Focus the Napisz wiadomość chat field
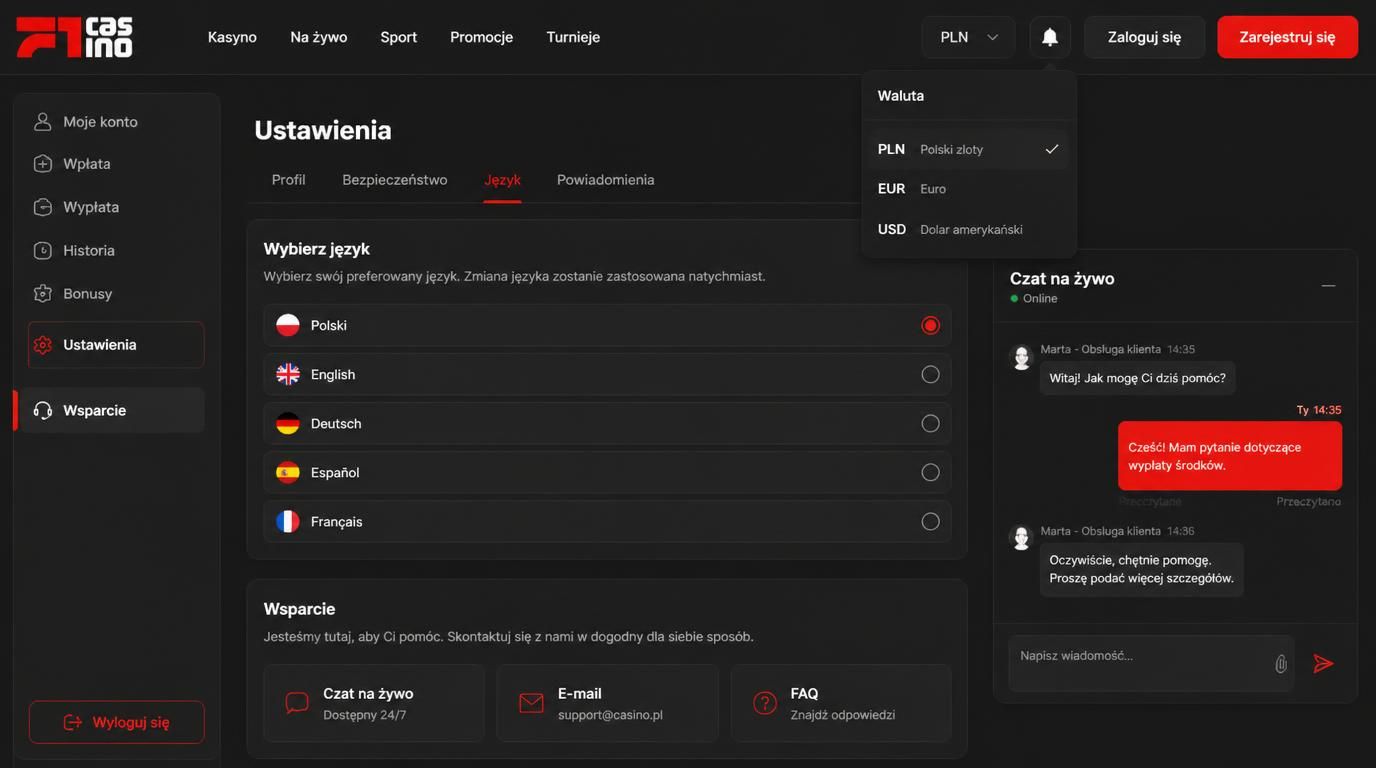This screenshot has width=1376, height=768. tap(1140, 662)
